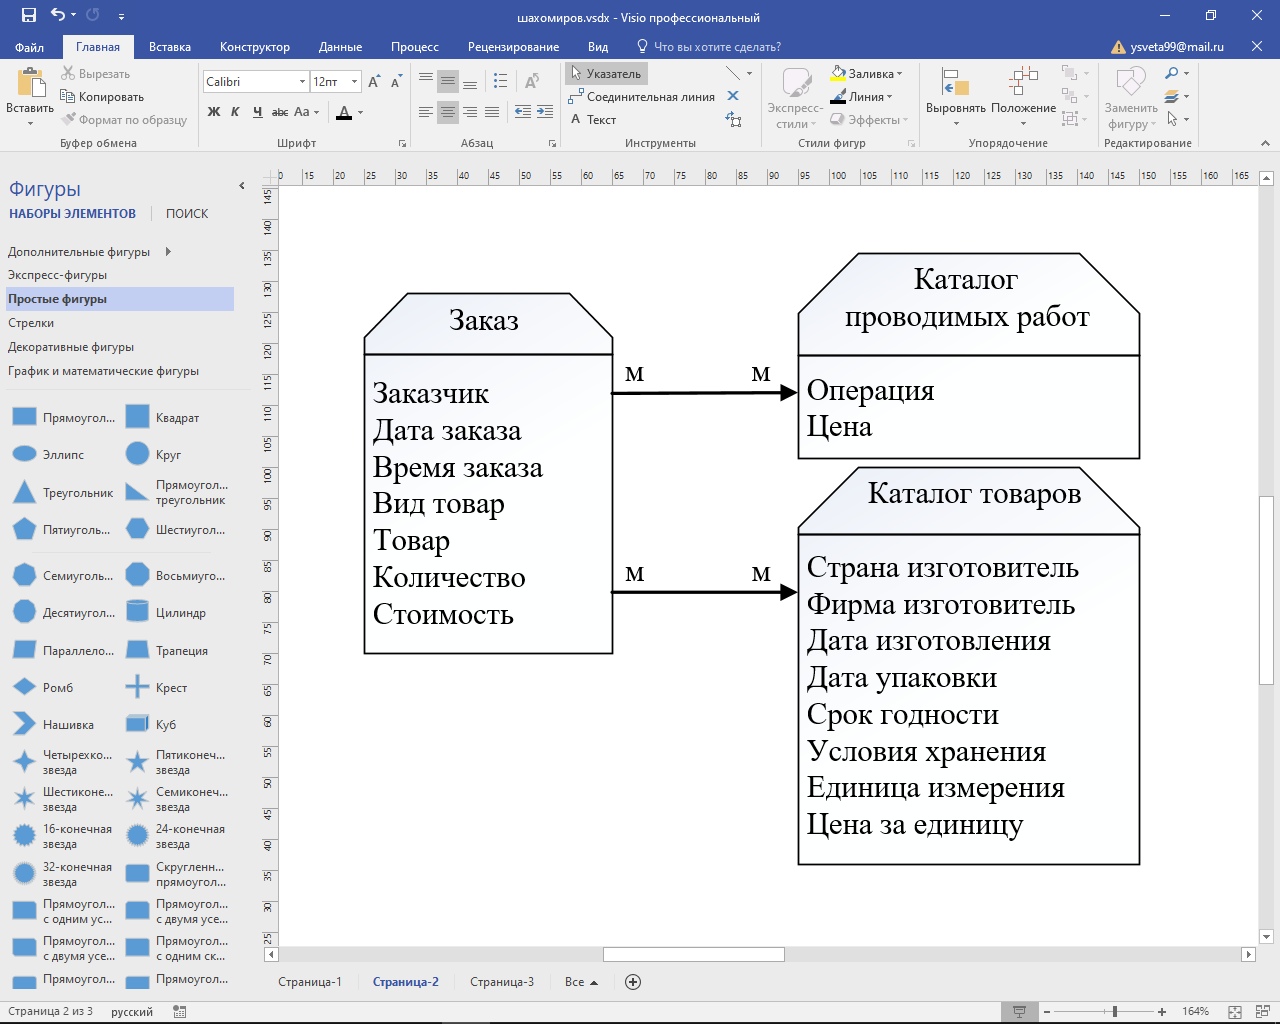Open the Arrows stencil set
Screen dimensions: 1280x1024
(x=31, y=323)
